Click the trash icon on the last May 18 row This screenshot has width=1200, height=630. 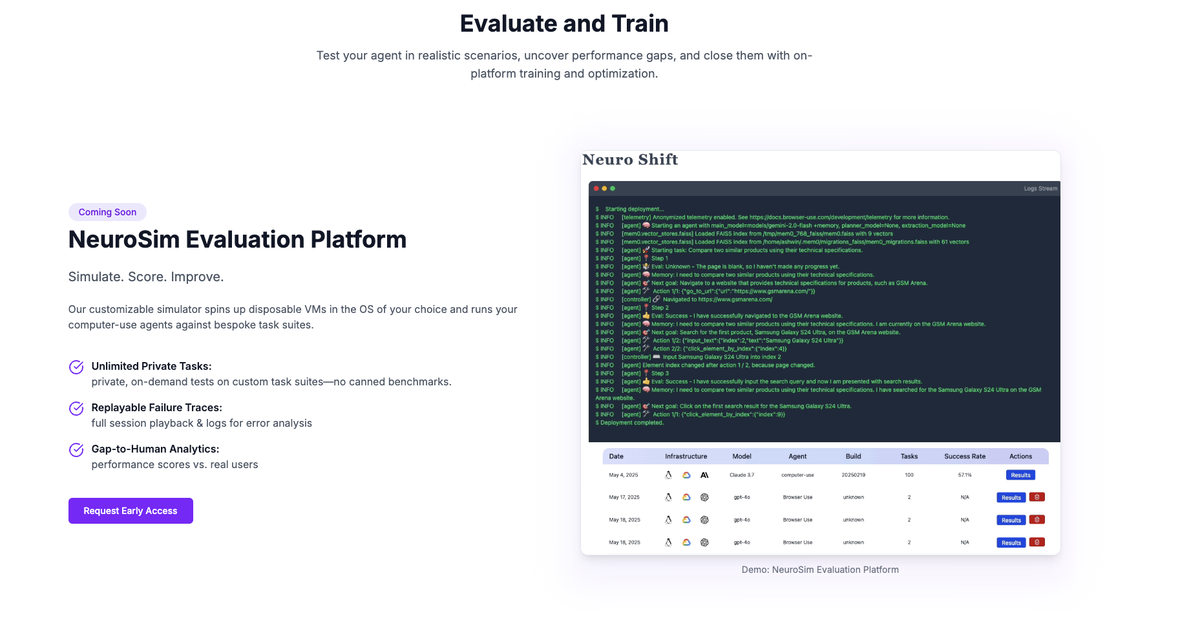(x=1035, y=542)
